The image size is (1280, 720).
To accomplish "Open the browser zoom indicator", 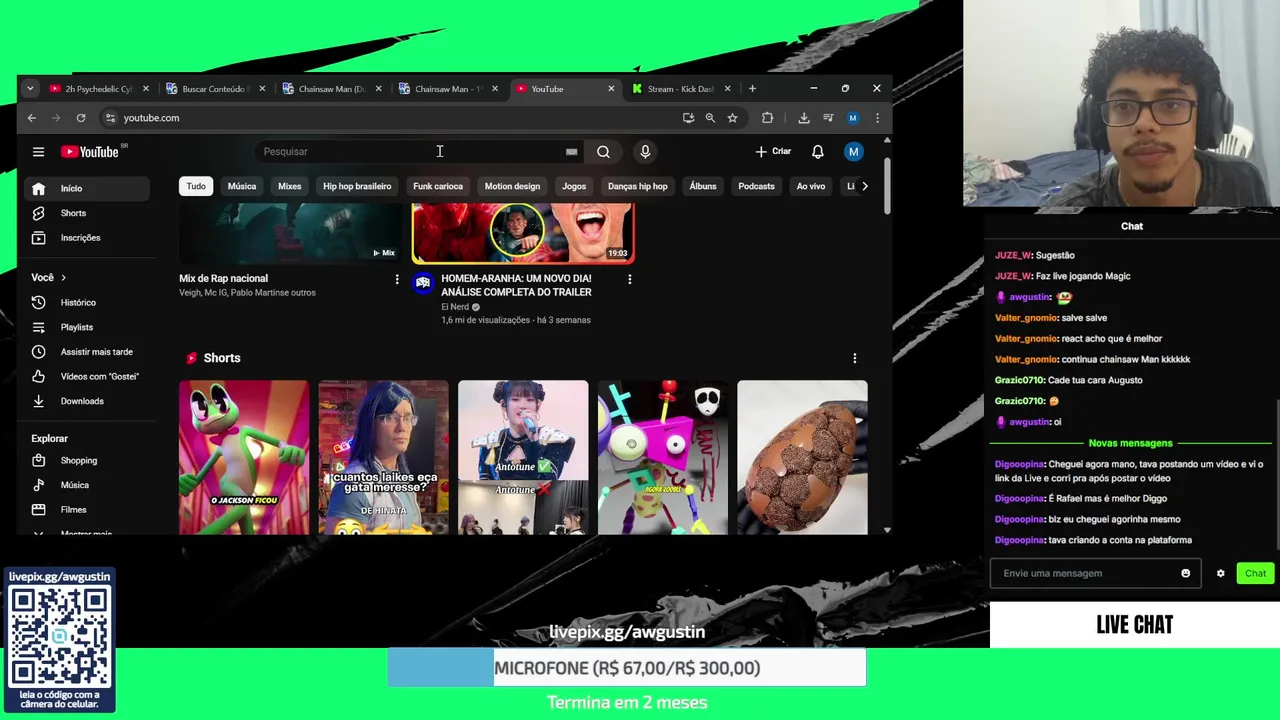I will click(710, 118).
